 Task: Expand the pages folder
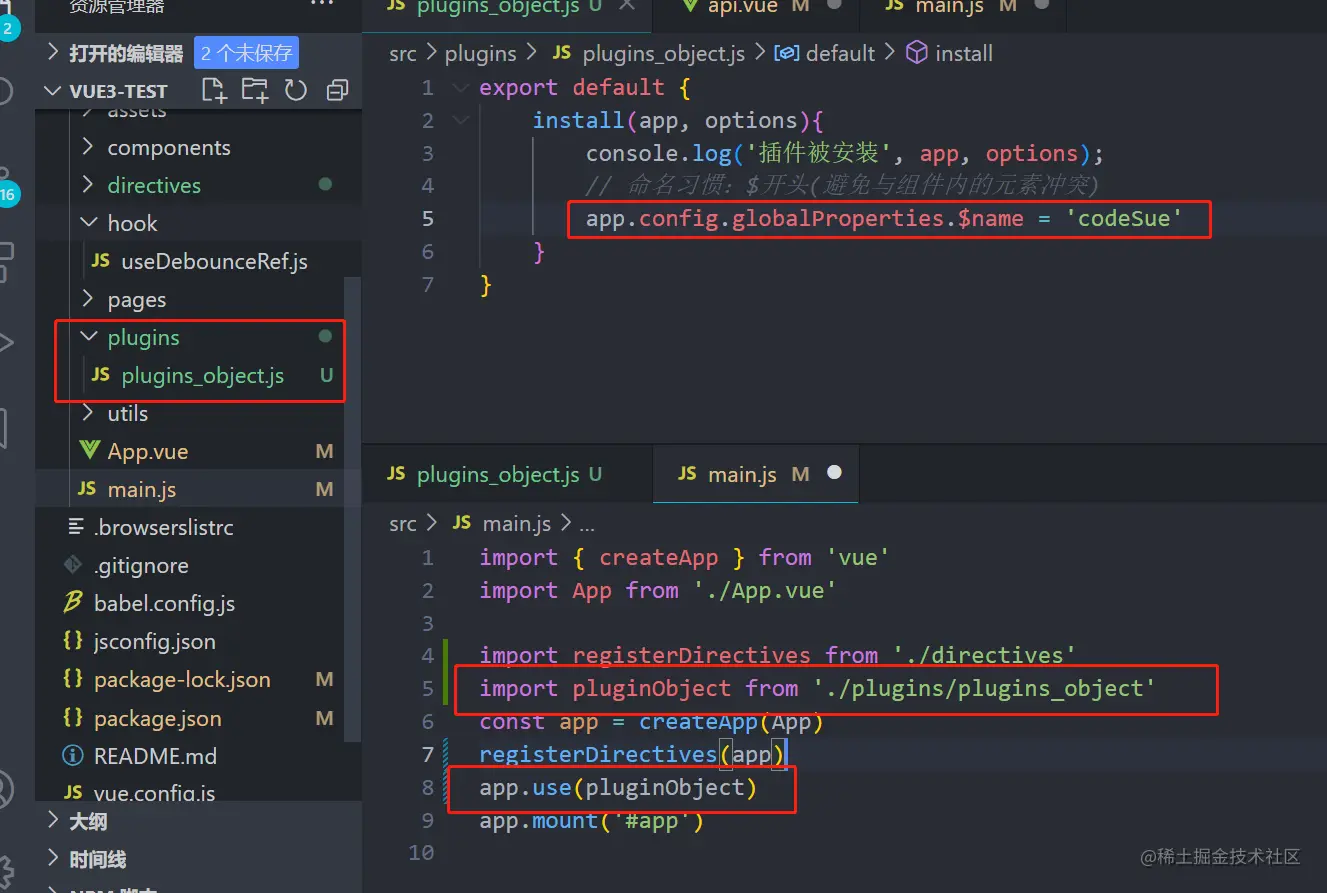click(88, 300)
